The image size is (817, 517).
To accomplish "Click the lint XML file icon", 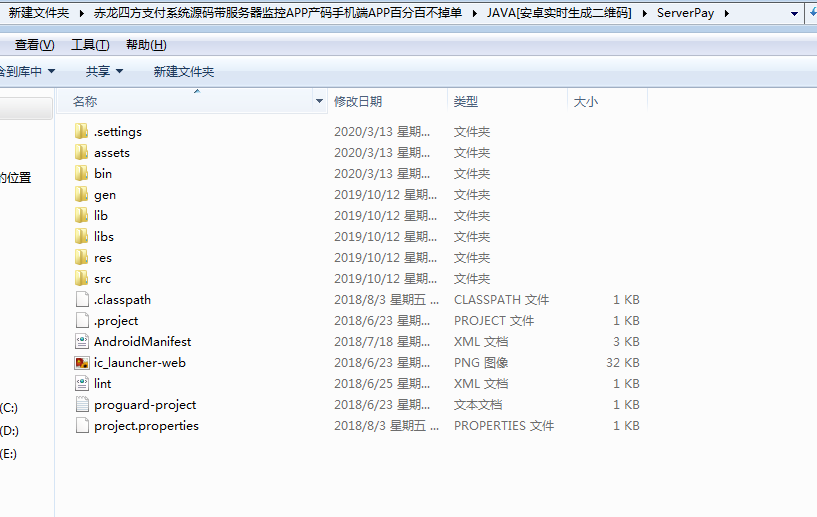I will point(82,384).
